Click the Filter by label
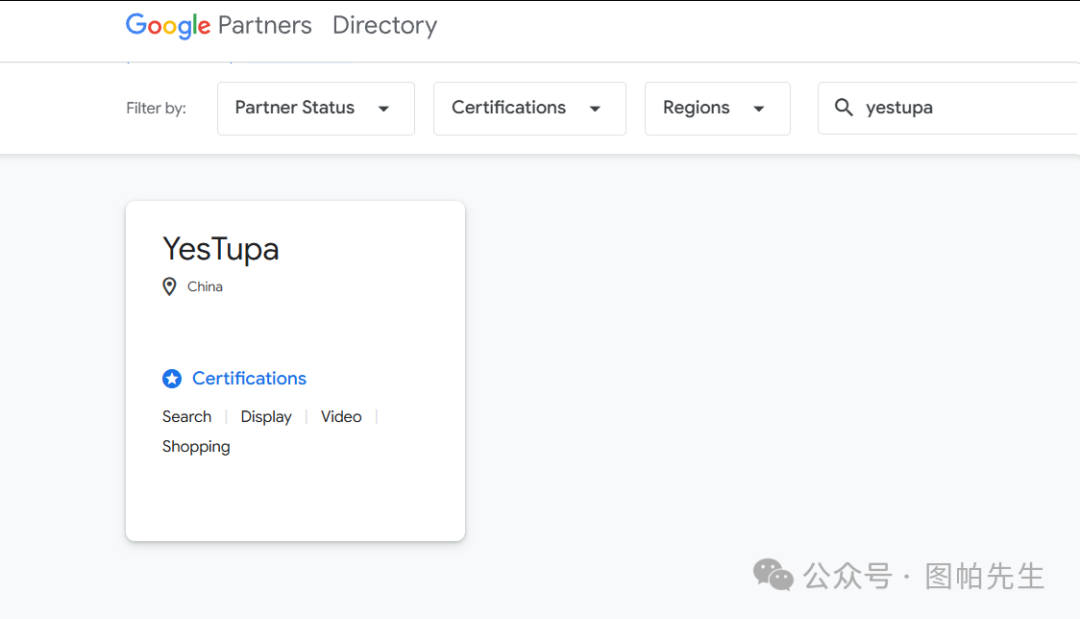Image resolution: width=1080 pixels, height=619 pixels. pyautogui.click(x=156, y=108)
